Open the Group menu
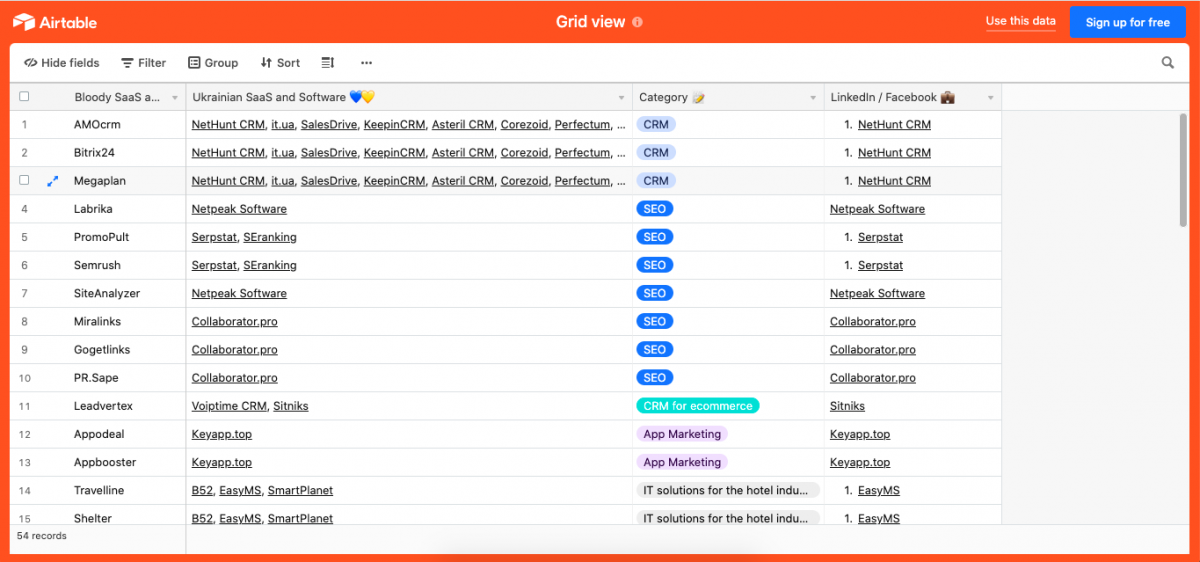 213,62
